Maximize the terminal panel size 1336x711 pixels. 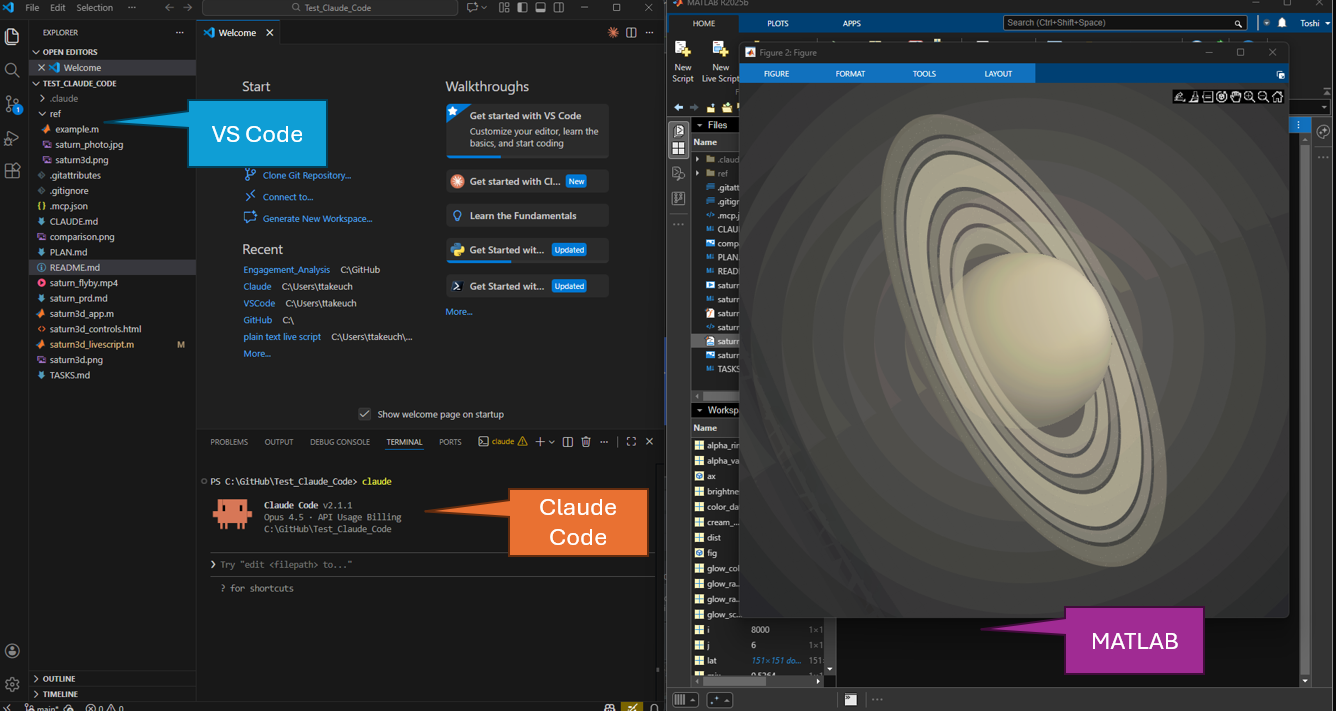[630, 441]
